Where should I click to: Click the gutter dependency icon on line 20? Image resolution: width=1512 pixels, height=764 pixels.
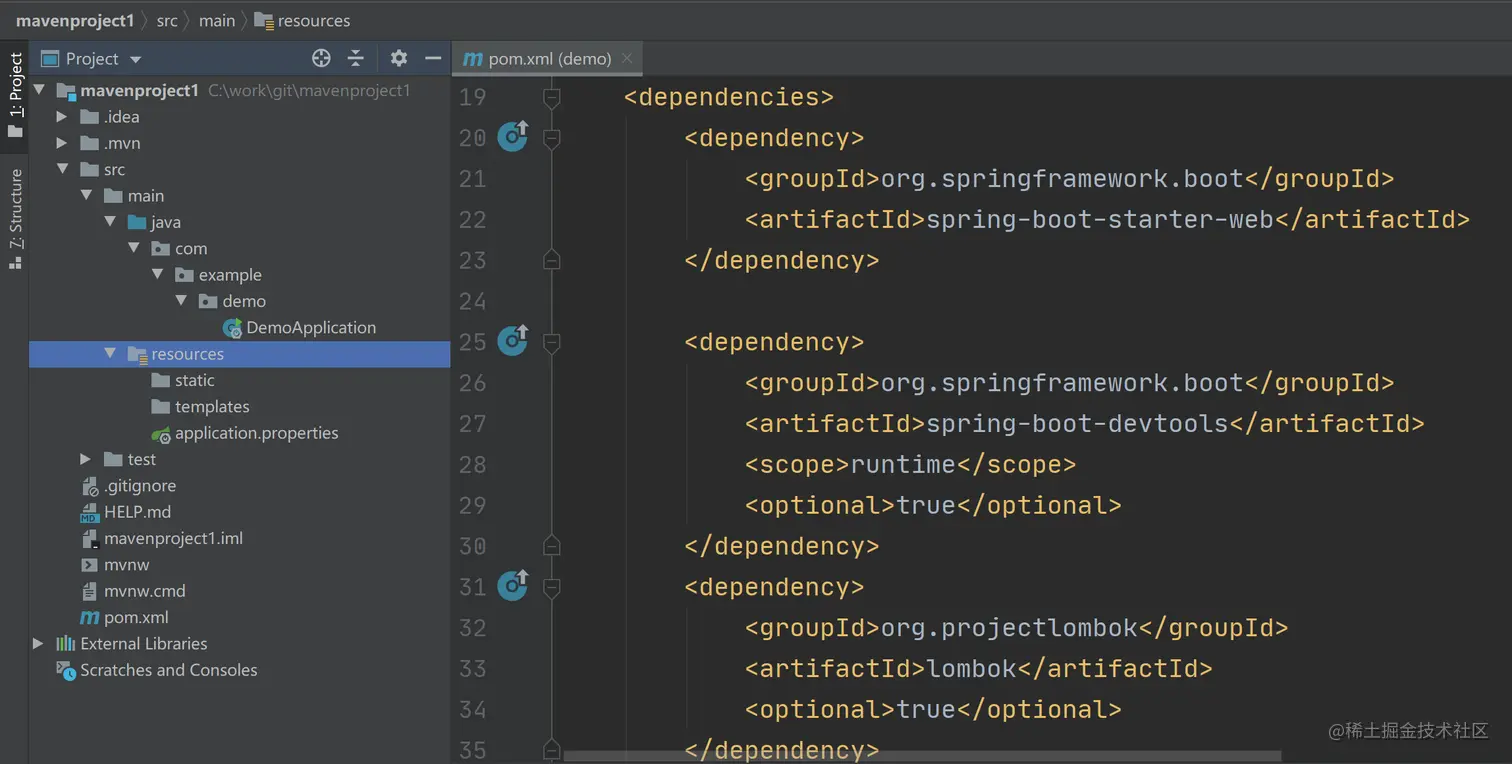[x=513, y=136]
